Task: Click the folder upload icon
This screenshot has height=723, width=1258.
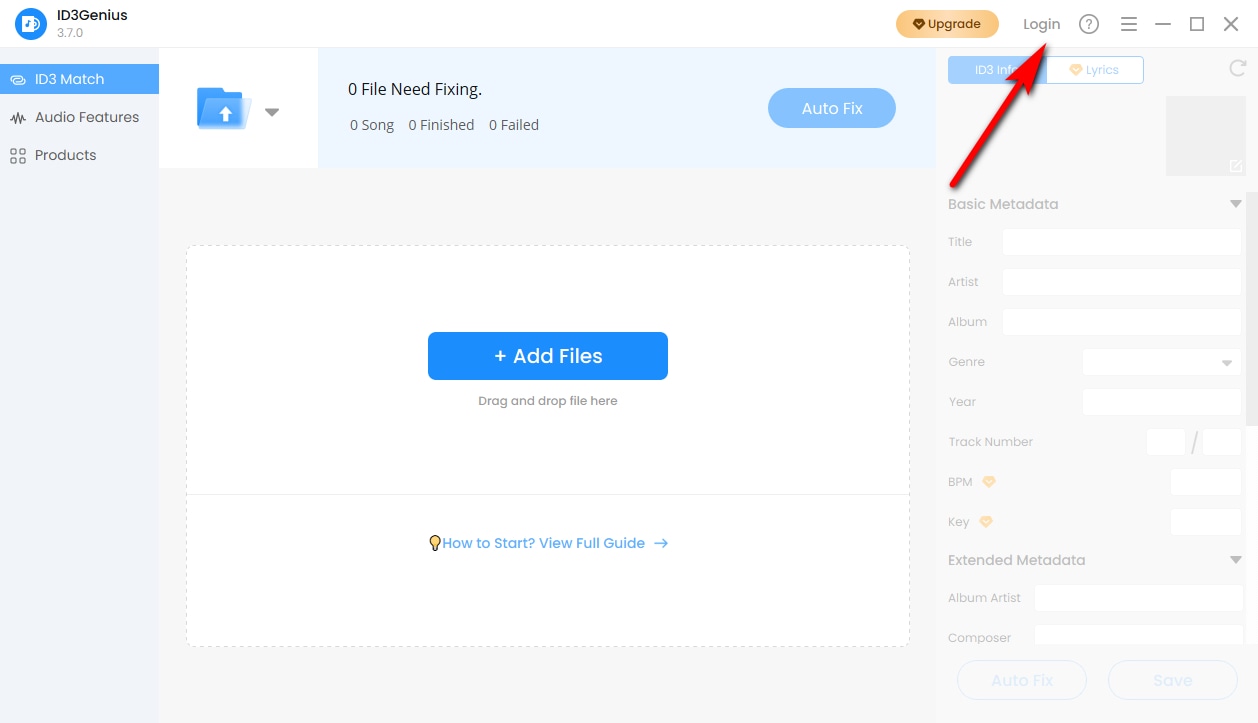Action: 225,108
